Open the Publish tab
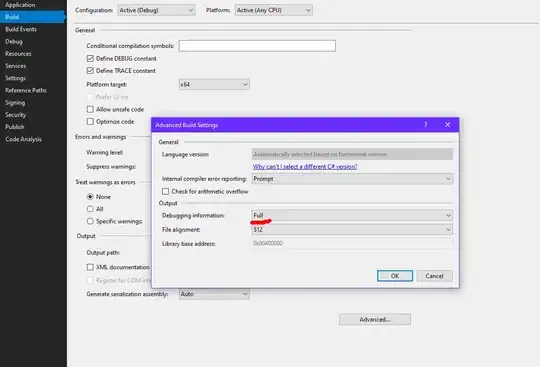 [x=15, y=127]
